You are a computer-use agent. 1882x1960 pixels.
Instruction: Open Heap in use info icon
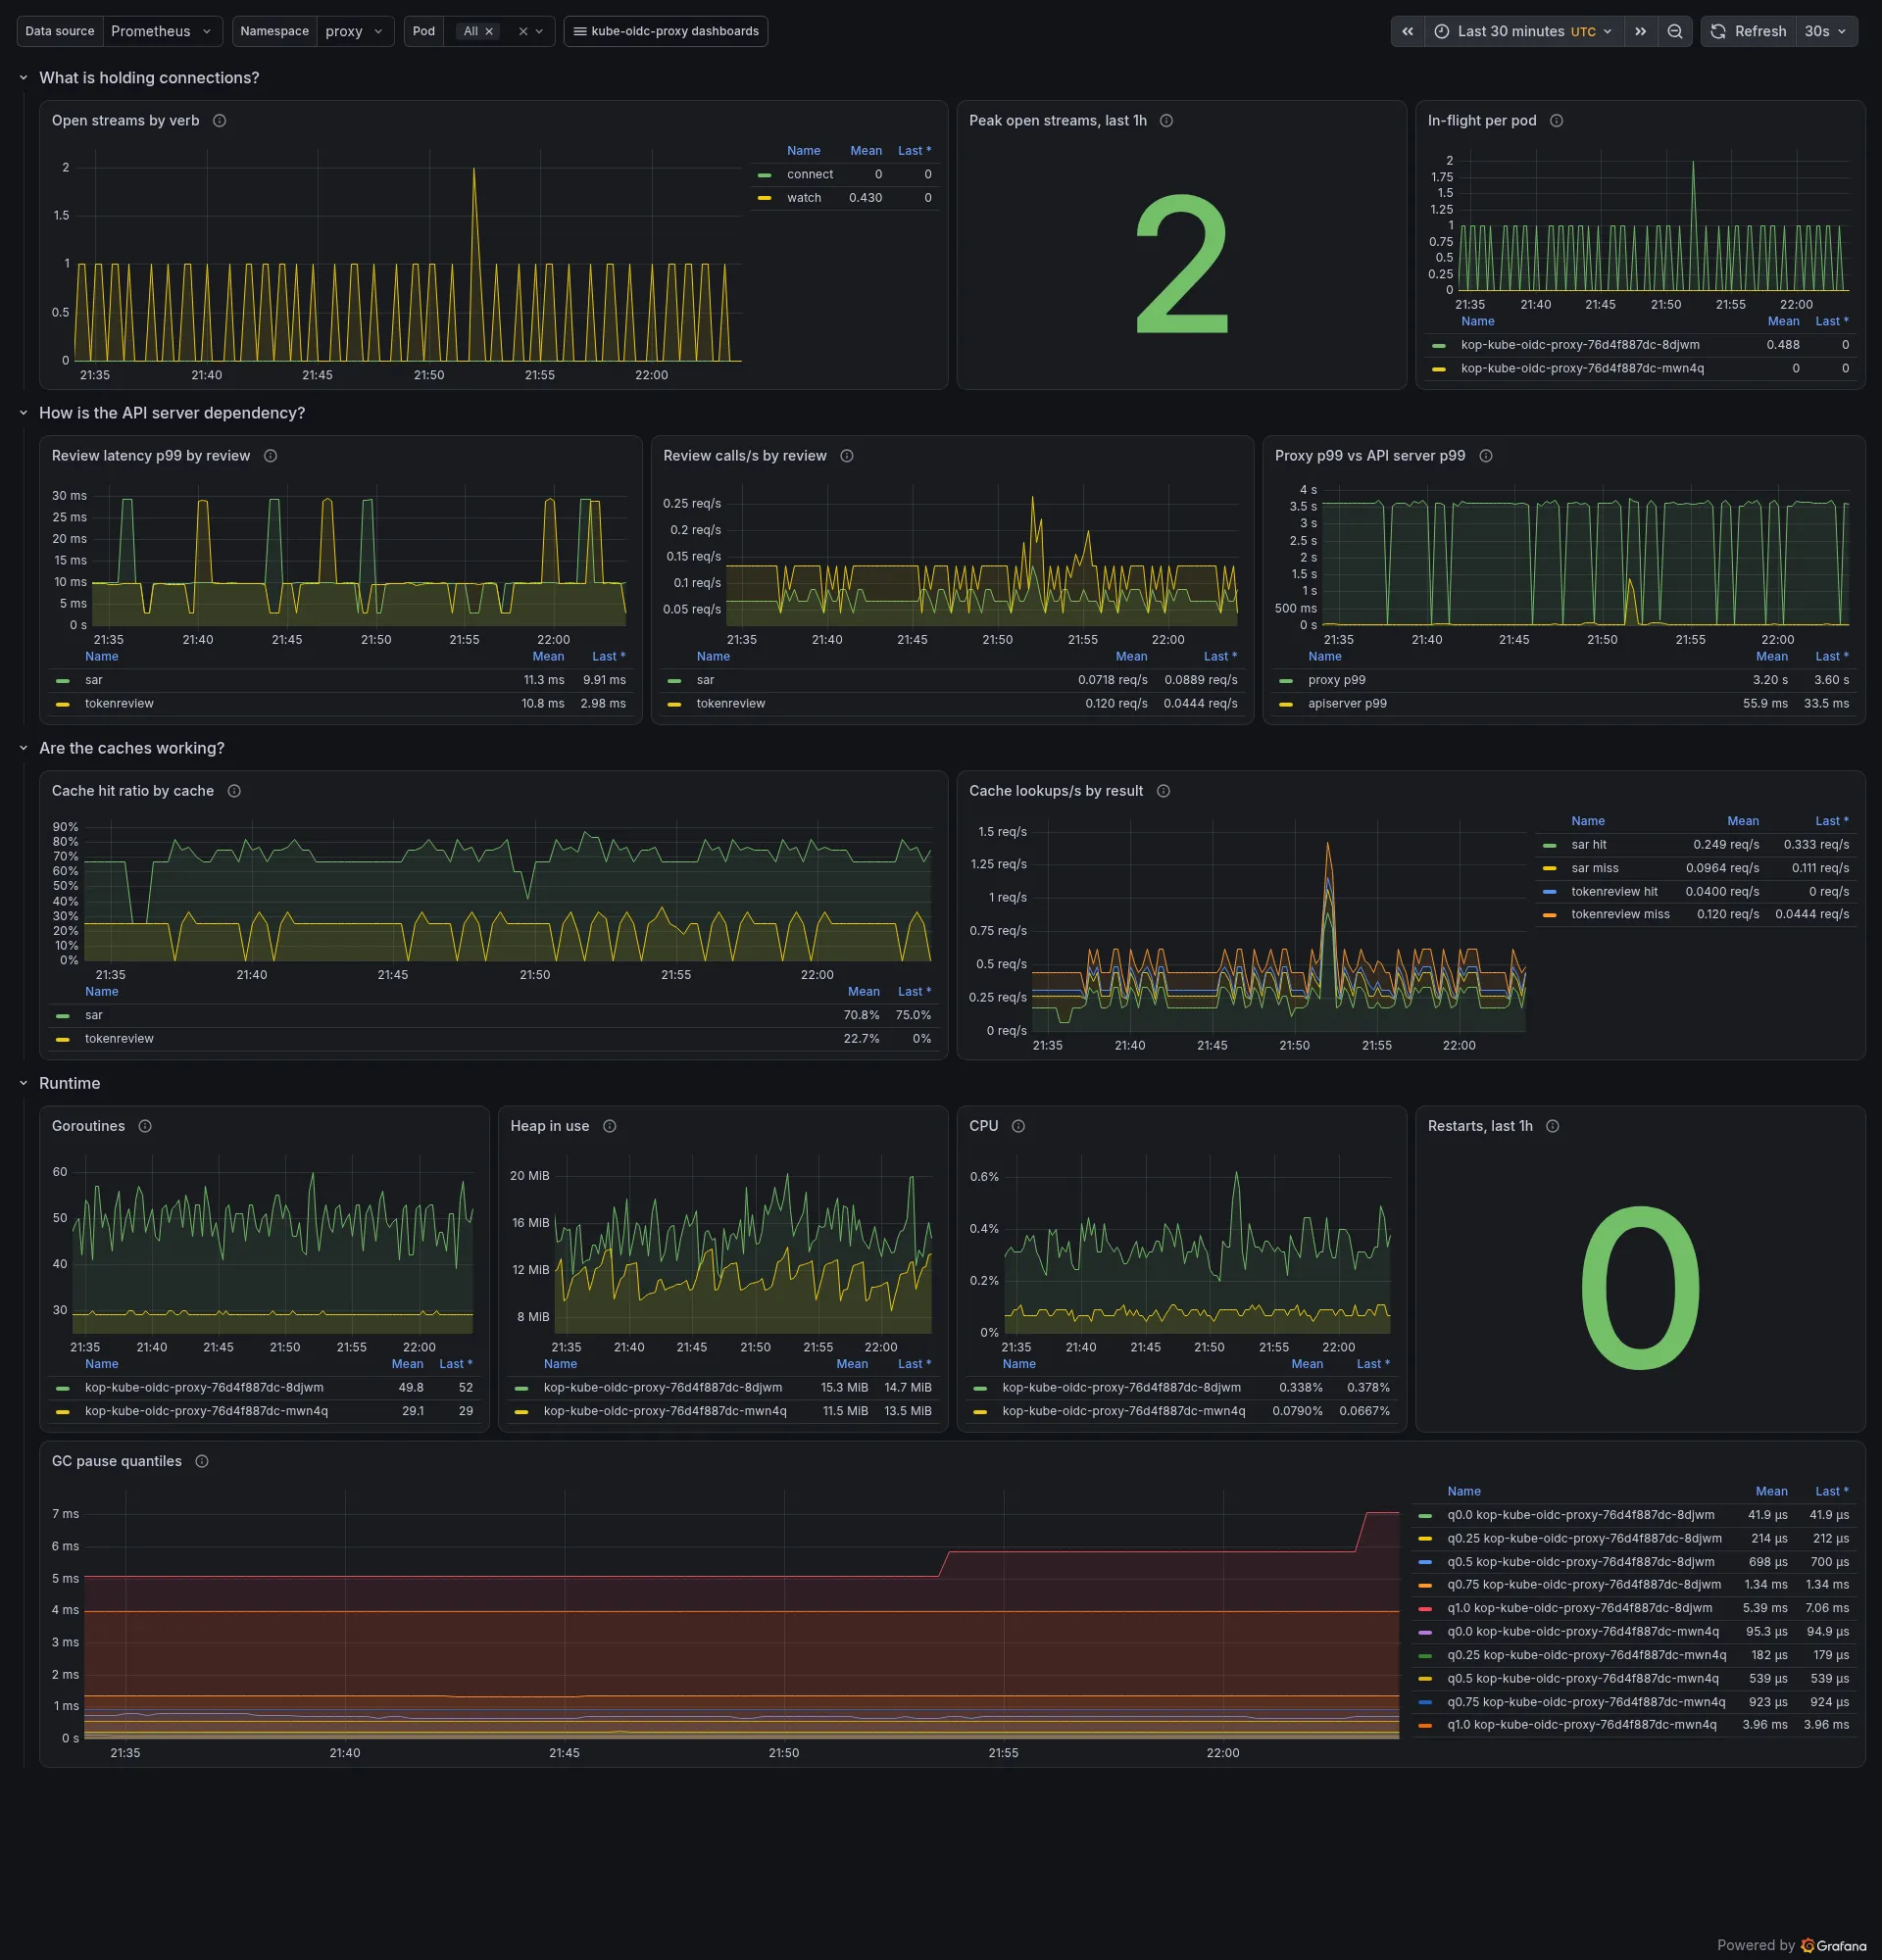point(610,1126)
